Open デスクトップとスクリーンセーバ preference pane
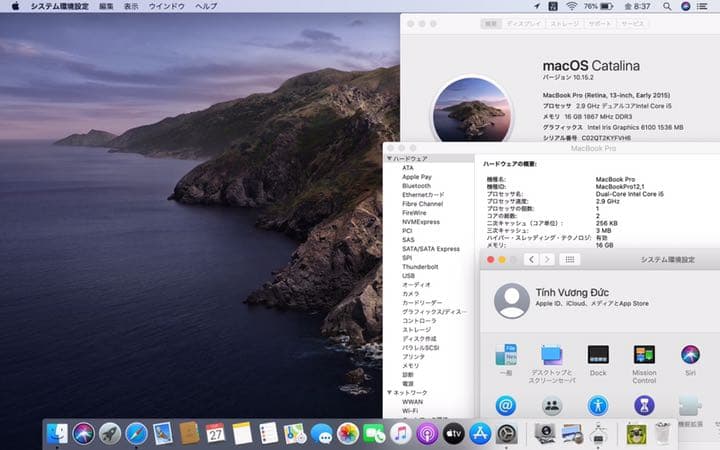Image resolution: width=720 pixels, height=450 pixels. [x=551, y=364]
